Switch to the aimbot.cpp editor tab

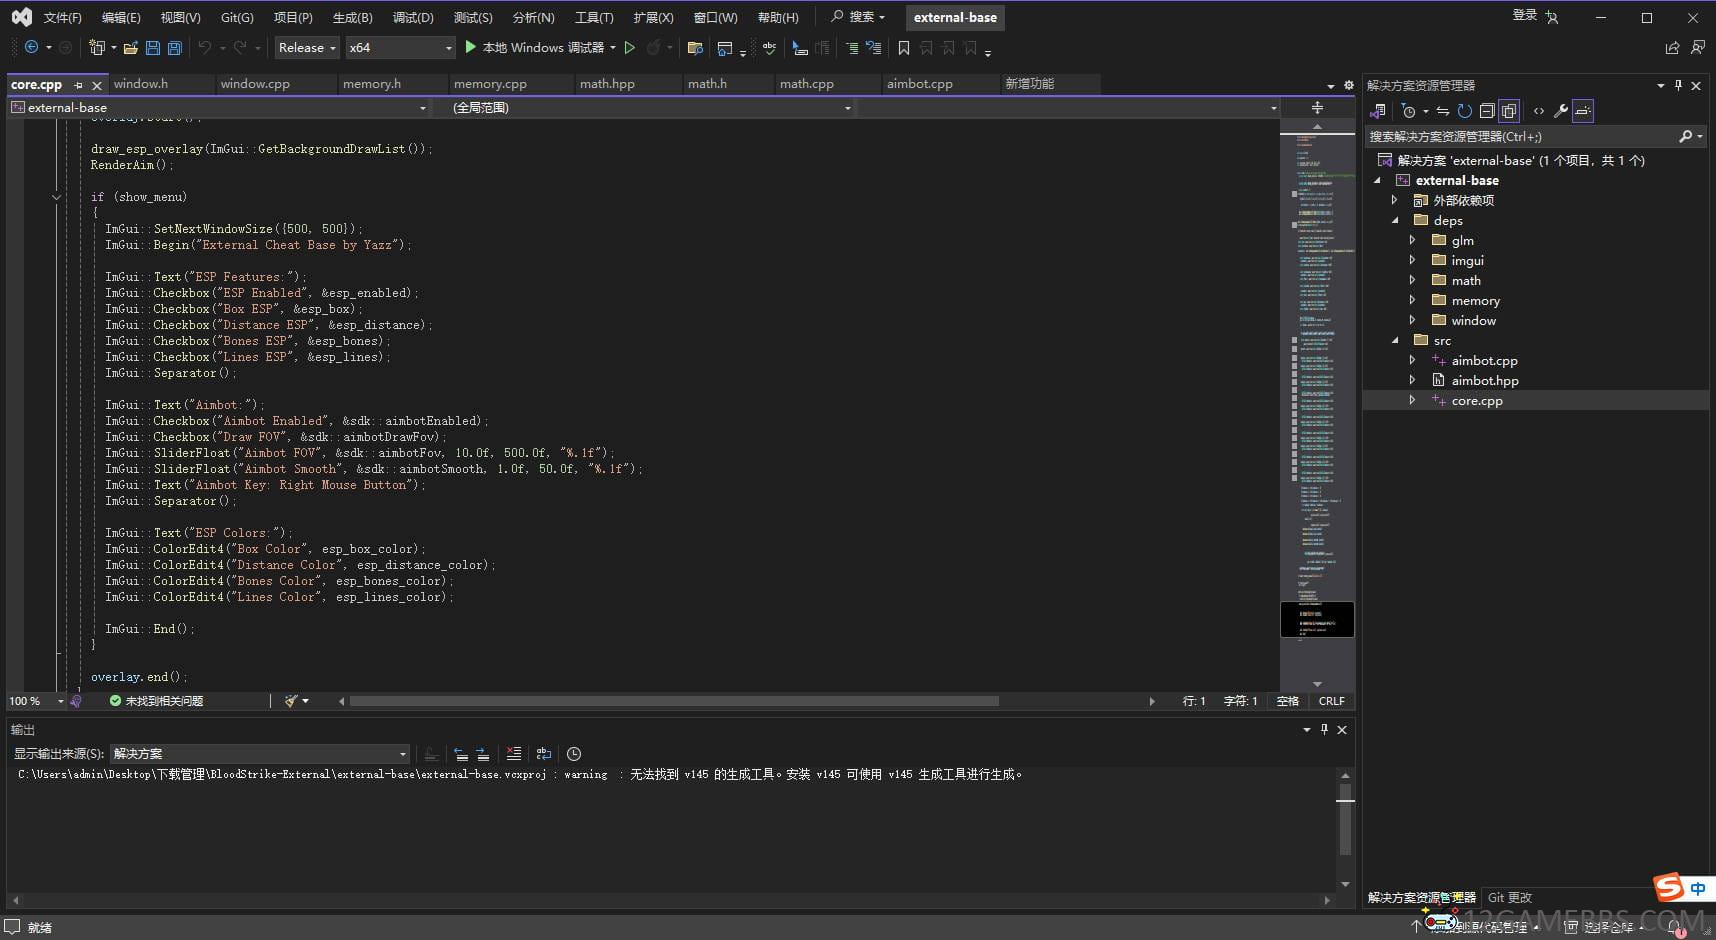tap(919, 84)
